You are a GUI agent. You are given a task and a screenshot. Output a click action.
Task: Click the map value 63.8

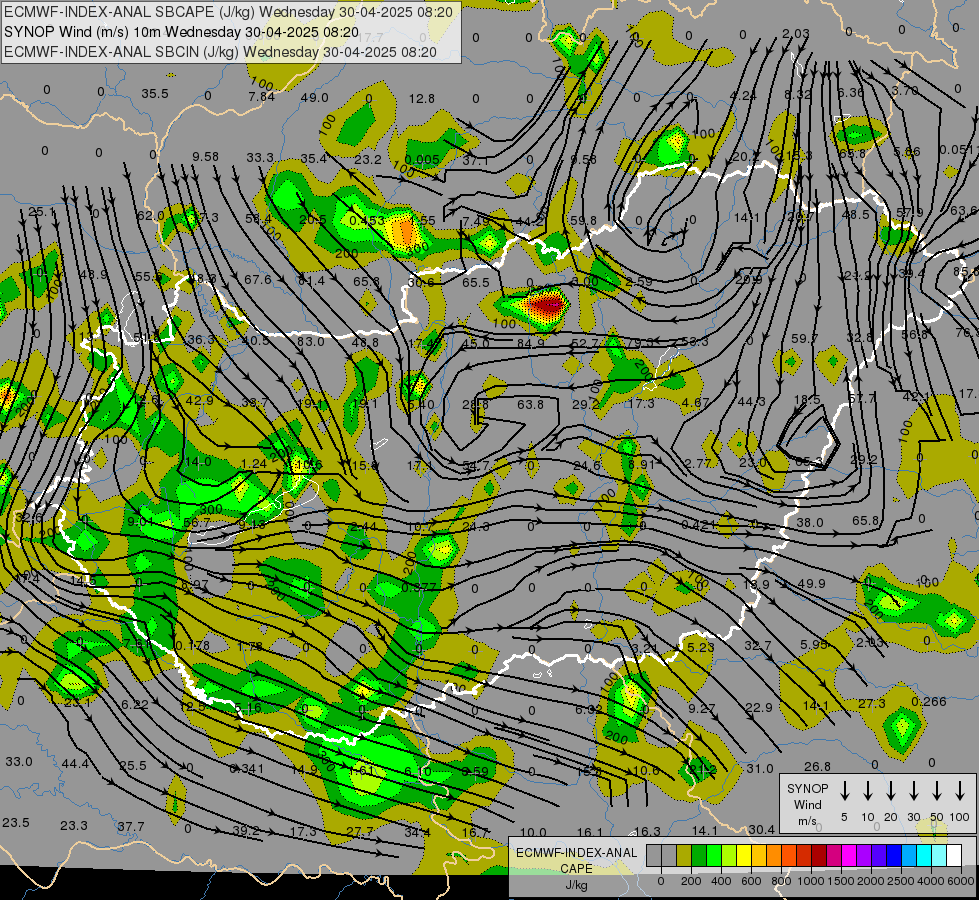(530, 404)
